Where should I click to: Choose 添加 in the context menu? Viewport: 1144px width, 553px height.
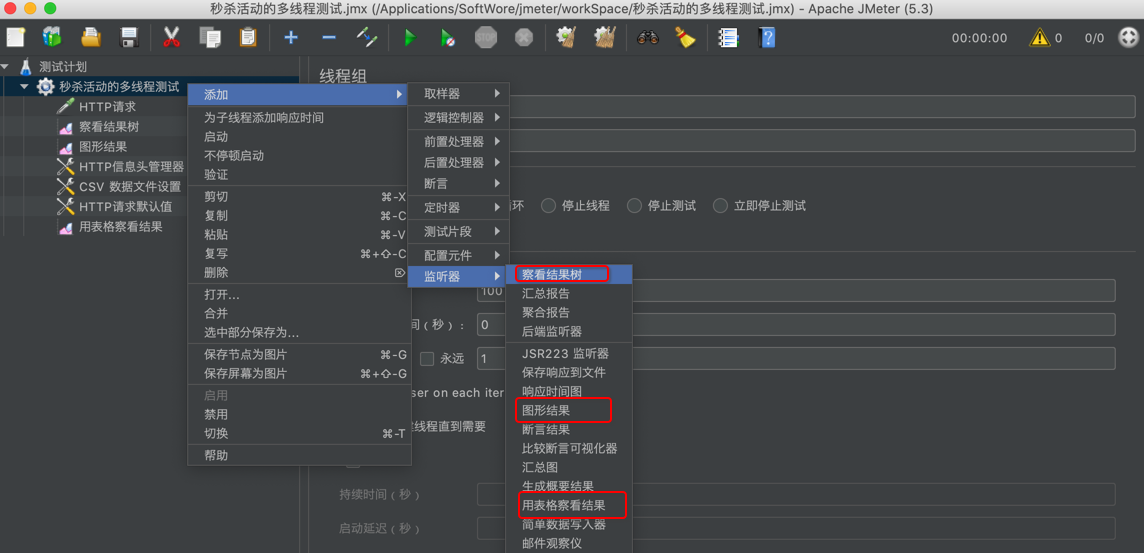[298, 94]
